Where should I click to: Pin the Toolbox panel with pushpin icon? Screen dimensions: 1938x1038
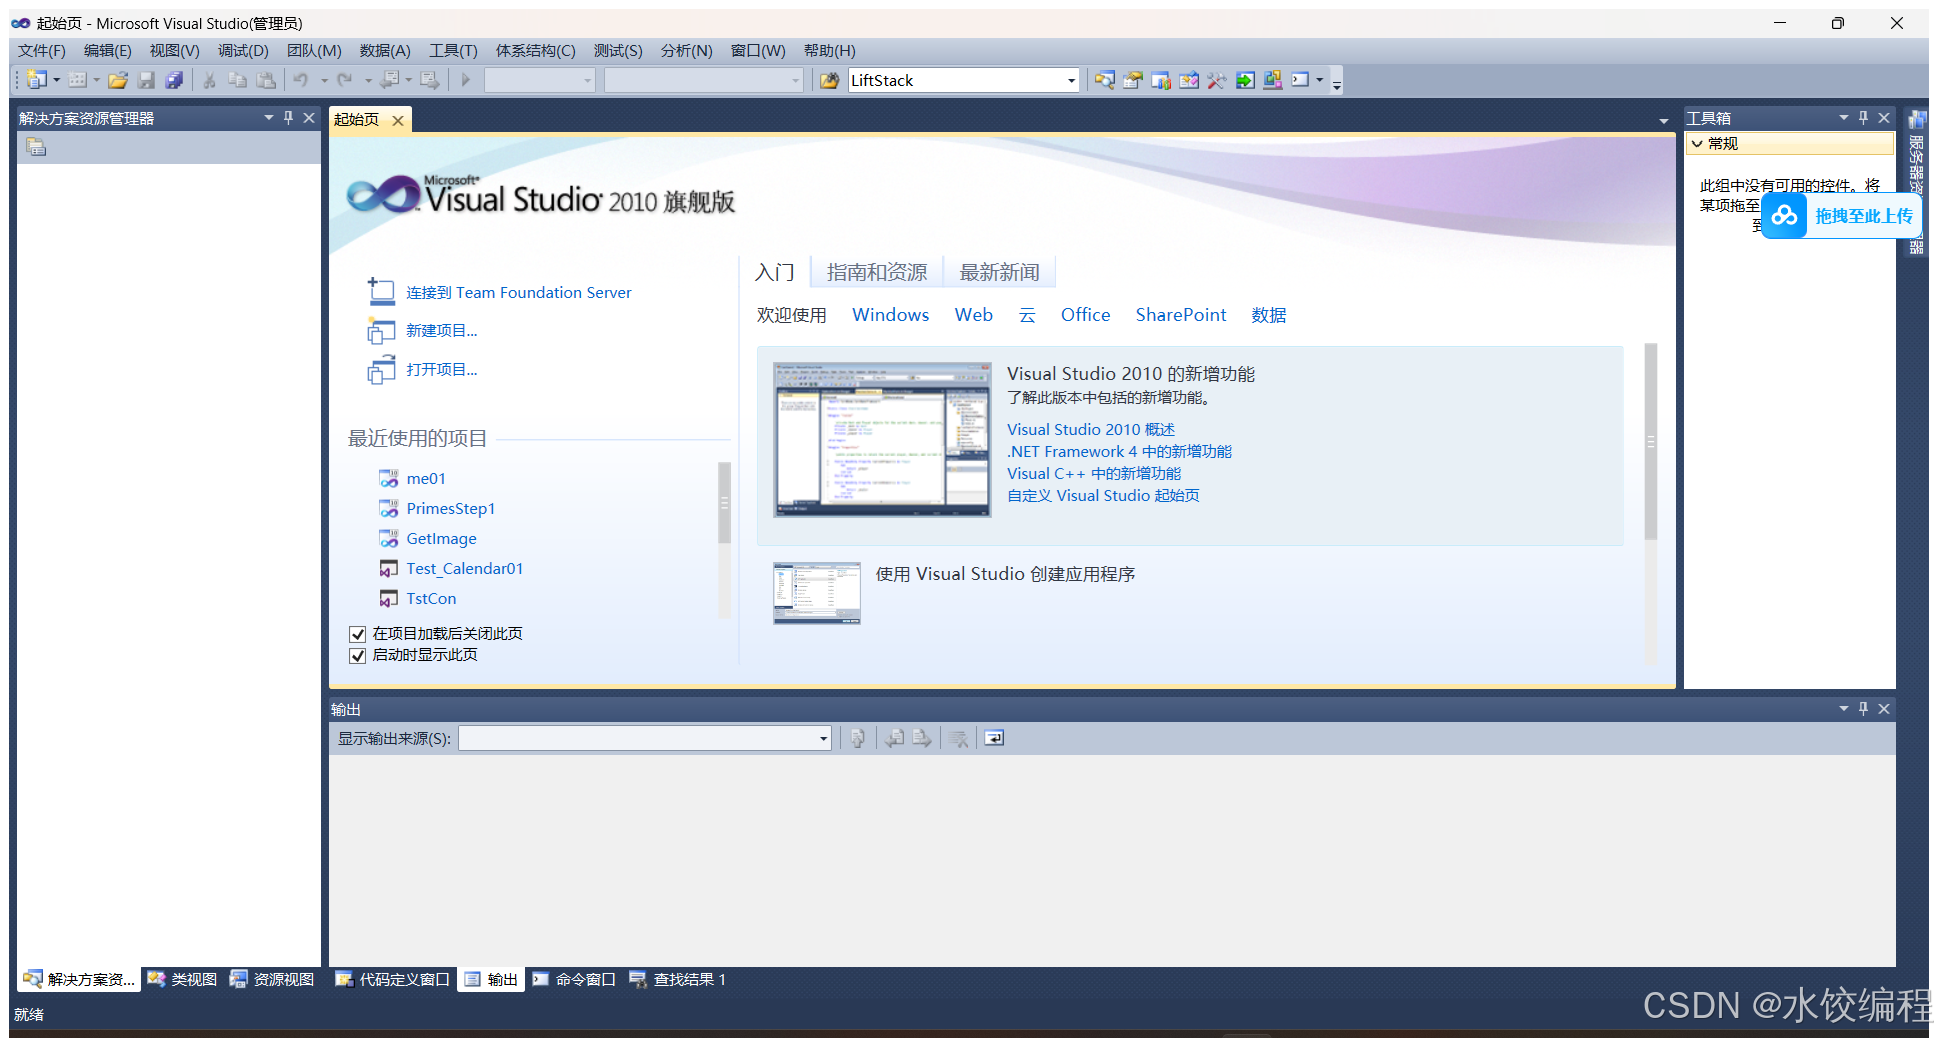point(1863,118)
